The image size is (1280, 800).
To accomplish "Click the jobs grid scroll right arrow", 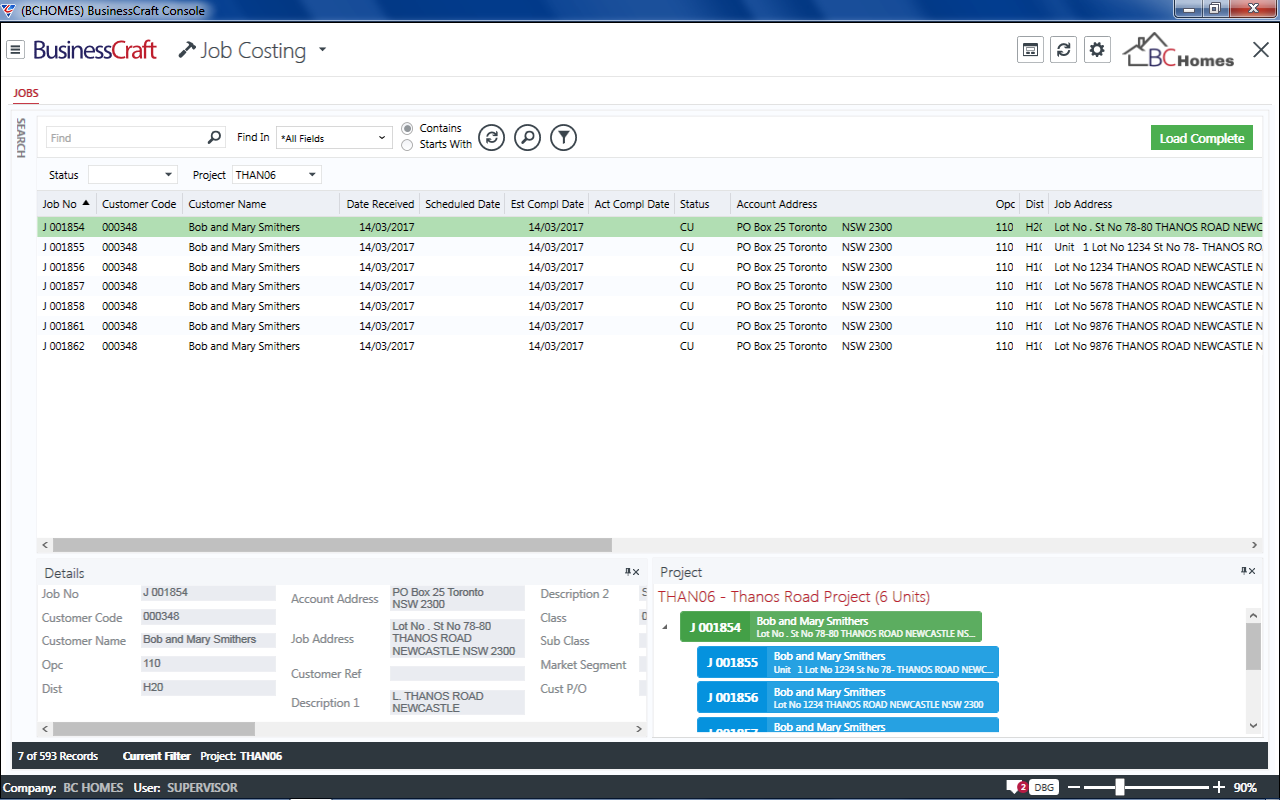I will (1256, 545).
